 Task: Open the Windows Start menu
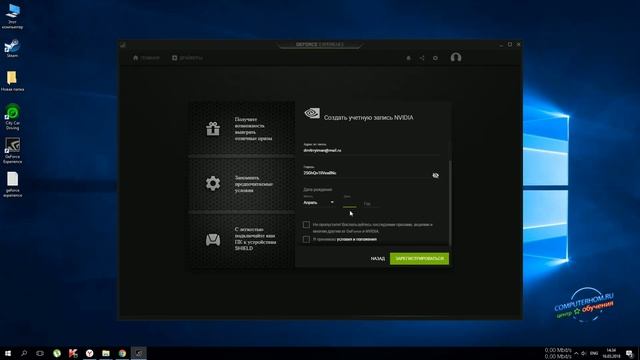pos(8,353)
